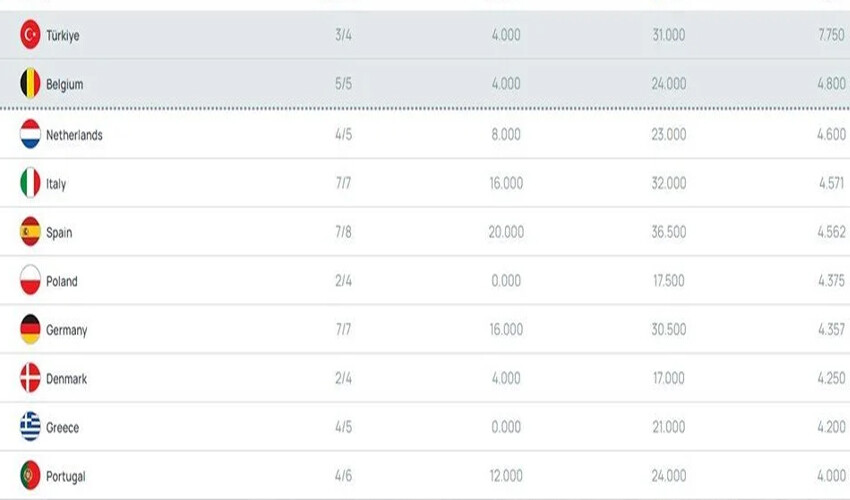
Task: Click the Poland flag icon
Action: point(30,281)
